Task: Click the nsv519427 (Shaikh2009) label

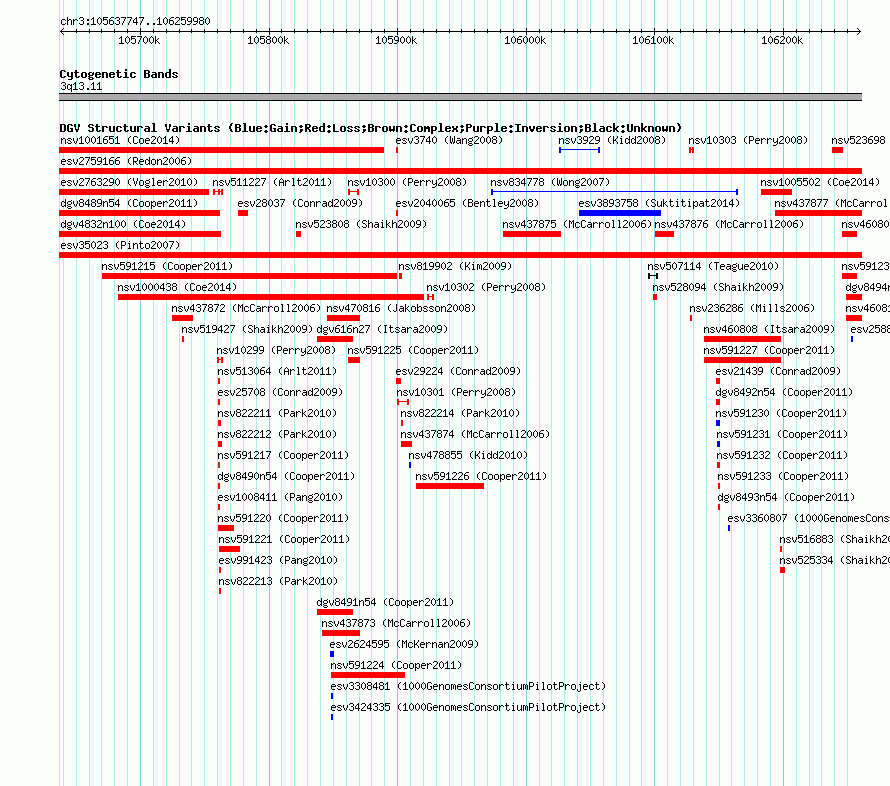Action: pyautogui.click(x=247, y=329)
